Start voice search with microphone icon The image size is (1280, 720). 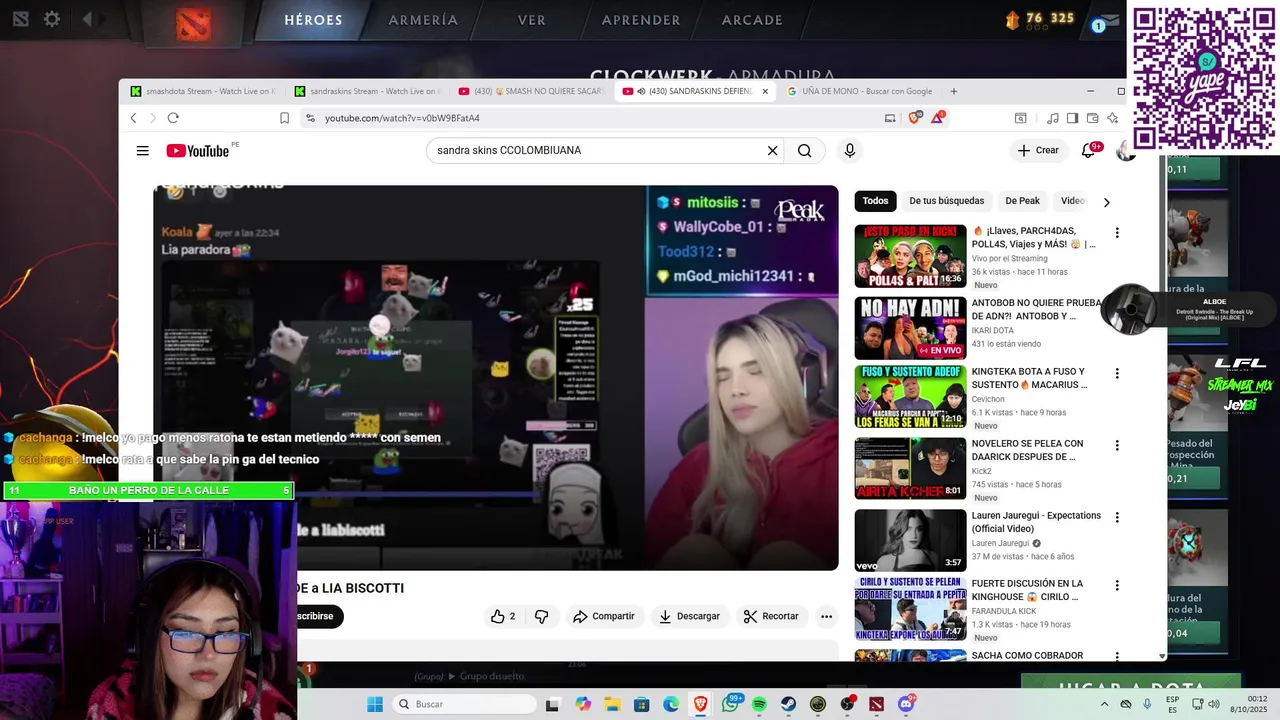(850, 151)
